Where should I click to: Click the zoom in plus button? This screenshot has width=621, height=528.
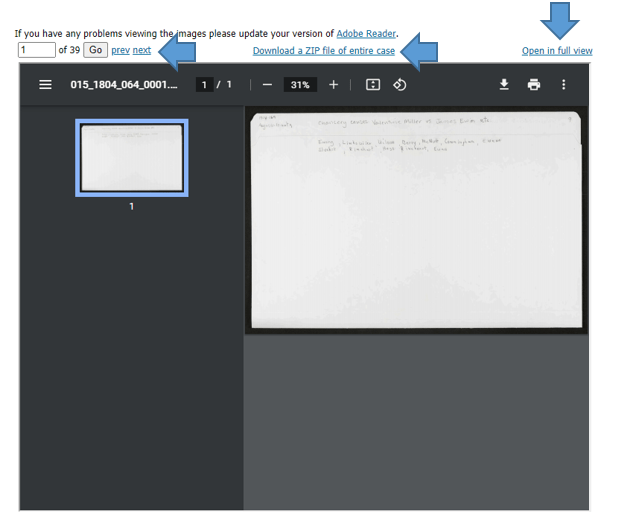pos(334,85)
